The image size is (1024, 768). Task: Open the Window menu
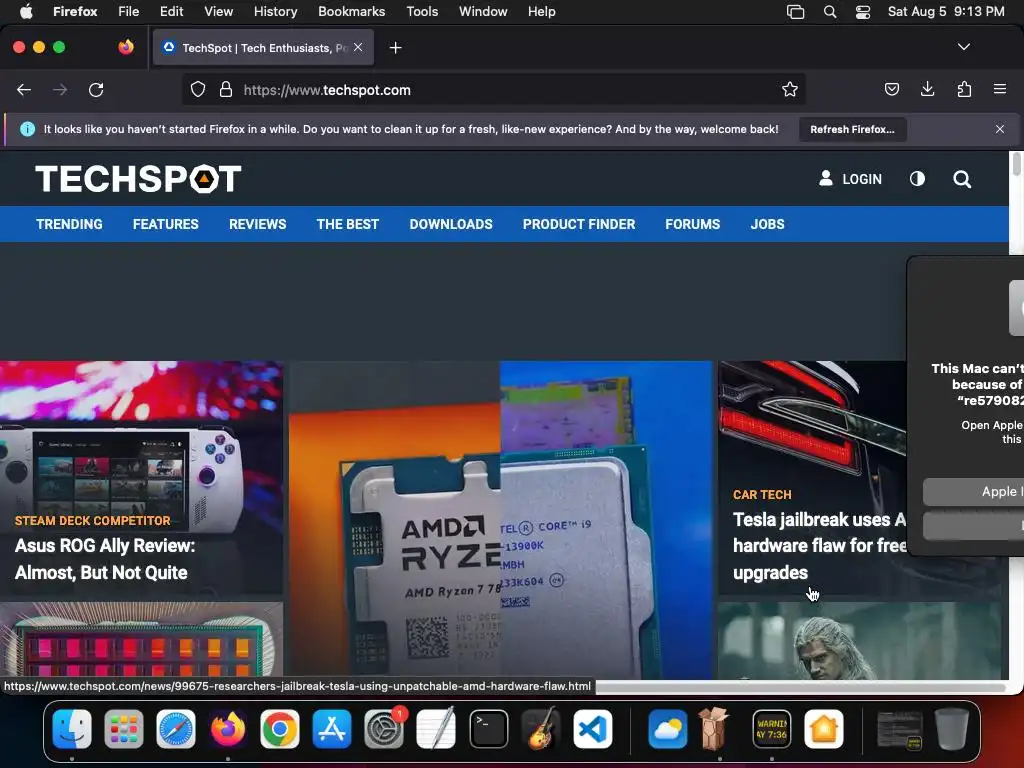point(483,12)
